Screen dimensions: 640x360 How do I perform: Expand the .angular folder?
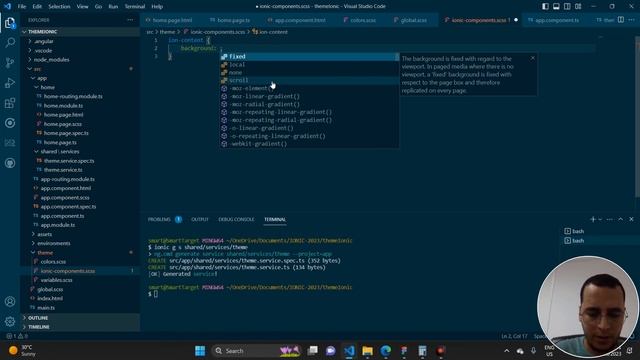click(x=44, y=41)
